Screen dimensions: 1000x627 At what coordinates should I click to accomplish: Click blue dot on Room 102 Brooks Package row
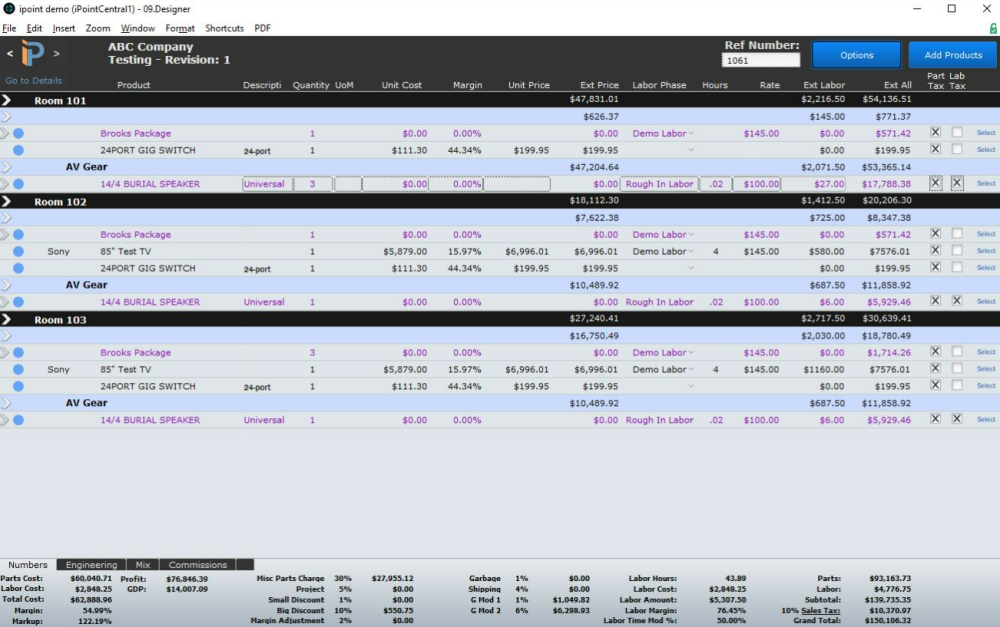pyautogui.click(x=18, y=234)
